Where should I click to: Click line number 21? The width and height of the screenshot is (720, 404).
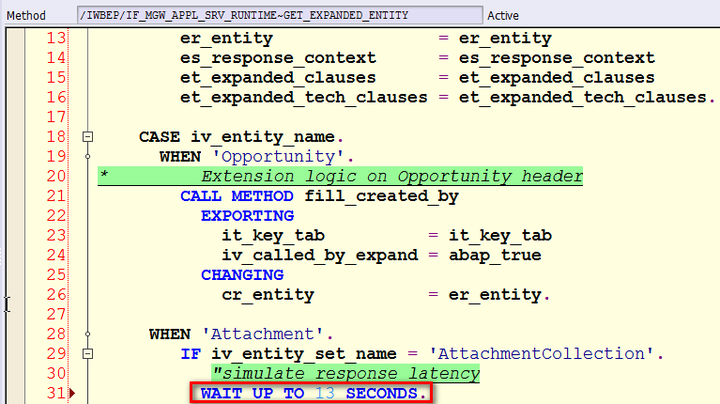click(56, 196)
